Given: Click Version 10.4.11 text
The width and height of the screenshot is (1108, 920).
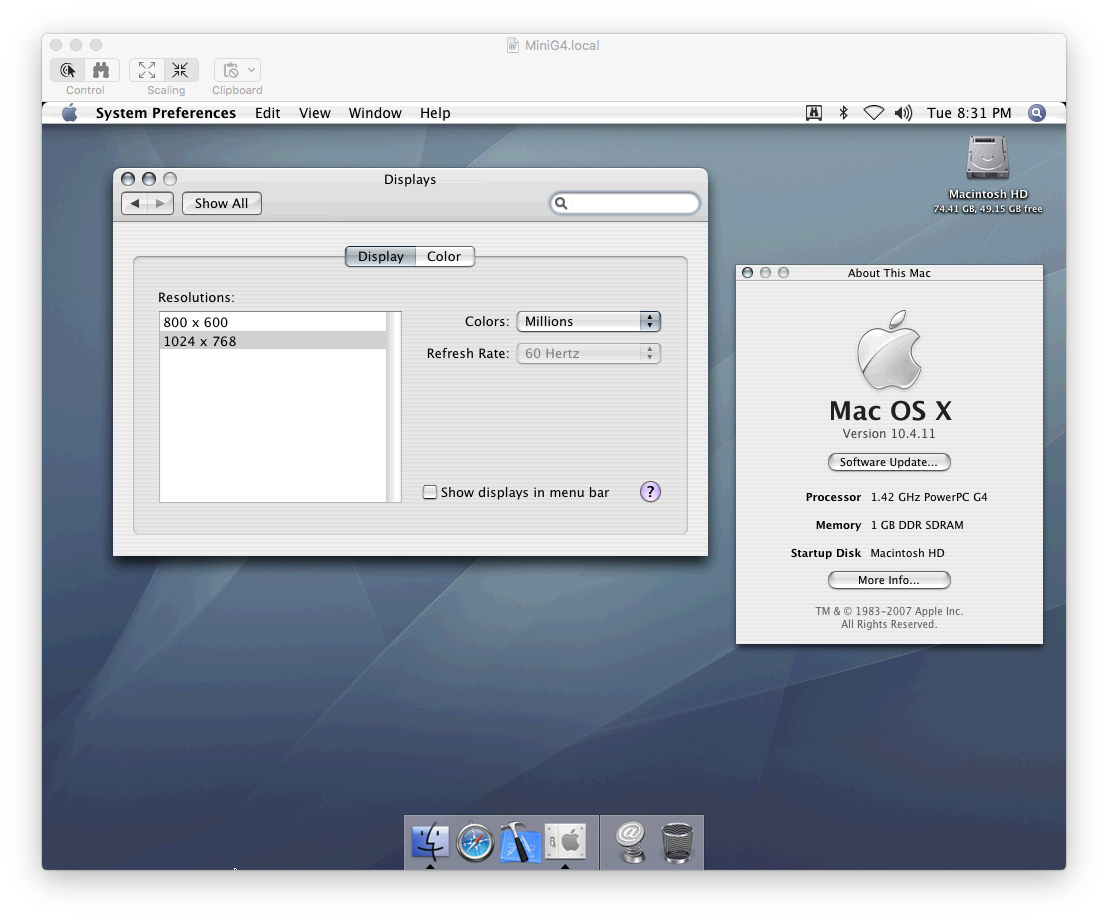Looking at the screenshot, I should click(889, 434).
